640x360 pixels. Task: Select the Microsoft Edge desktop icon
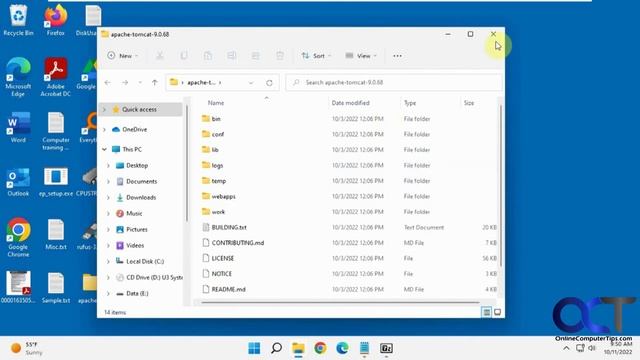(x=18, y=77)
